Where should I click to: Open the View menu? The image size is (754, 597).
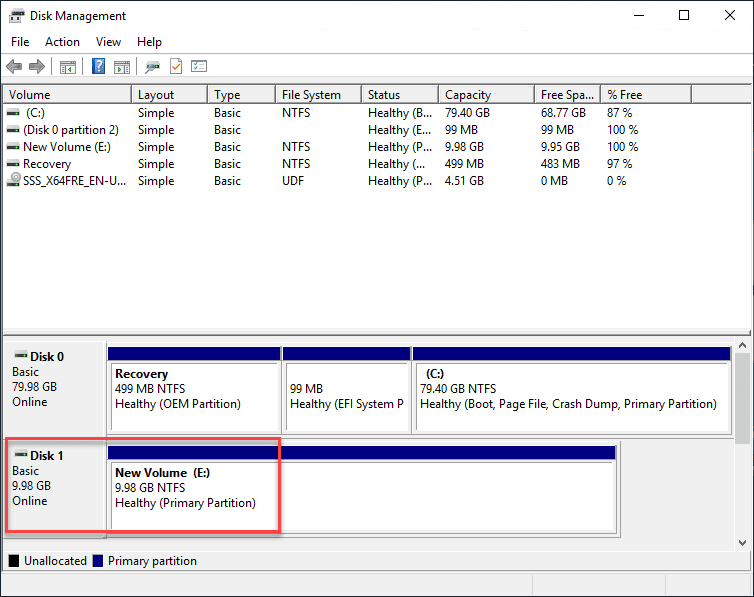(x=108, y=42)
